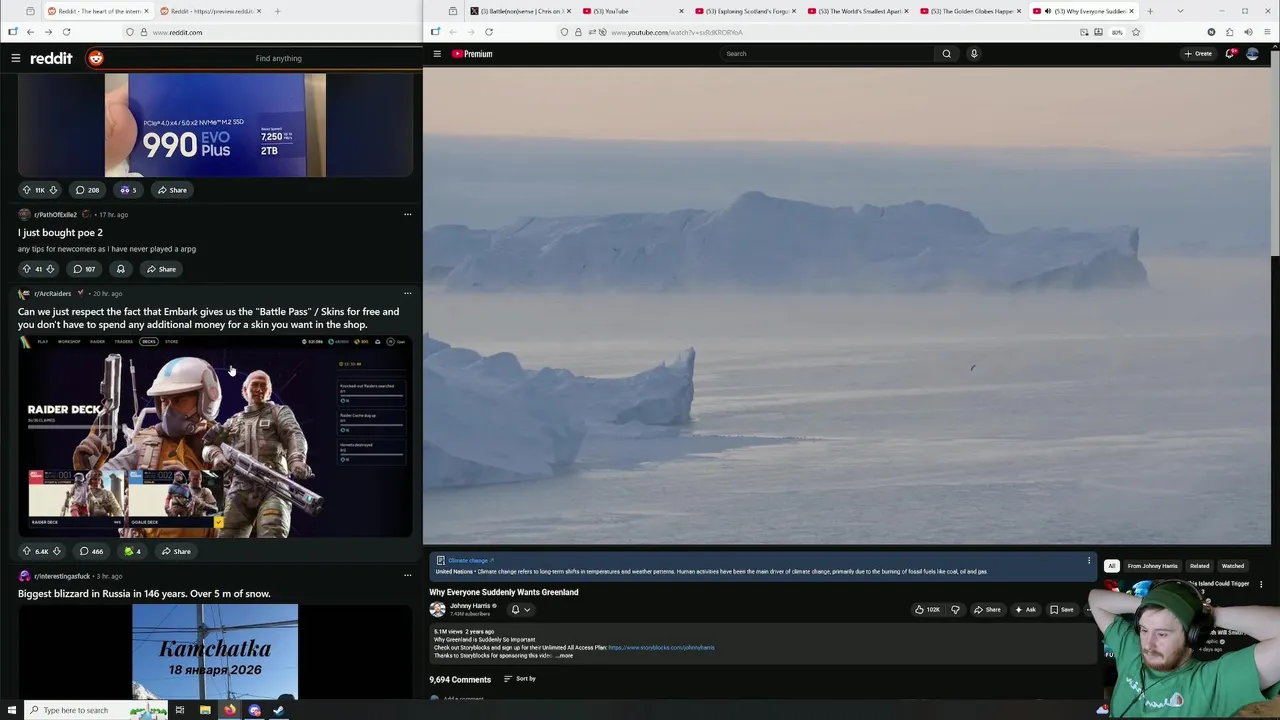Image resolution: width=1280 pixels, height=720 pixels.
Task: Open the Climate change info panel link
Action: [471, 561]
